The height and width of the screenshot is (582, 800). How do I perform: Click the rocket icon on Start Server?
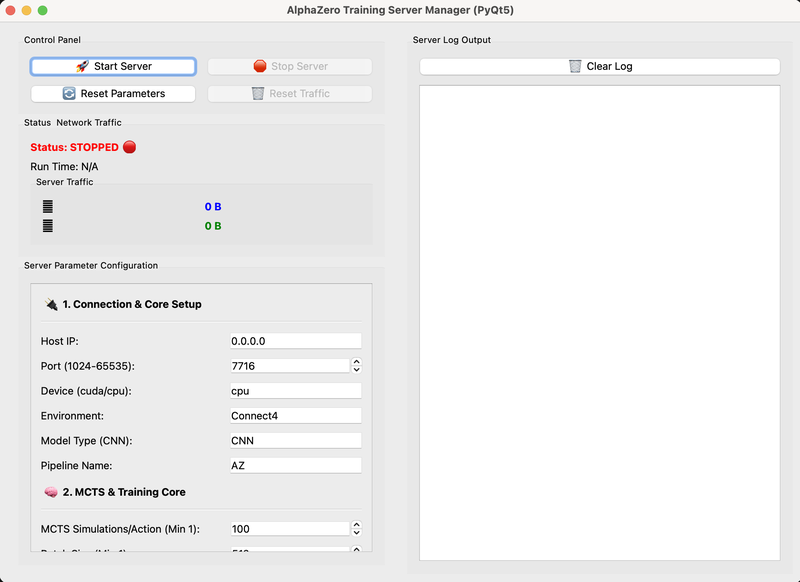pos(82,67)
